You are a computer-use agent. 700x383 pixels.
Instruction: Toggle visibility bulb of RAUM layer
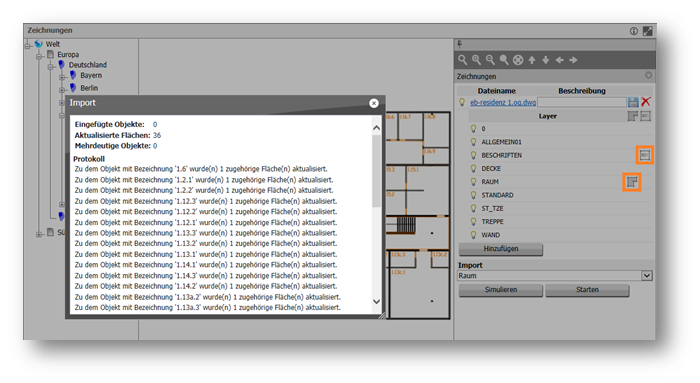click(473, 182)
